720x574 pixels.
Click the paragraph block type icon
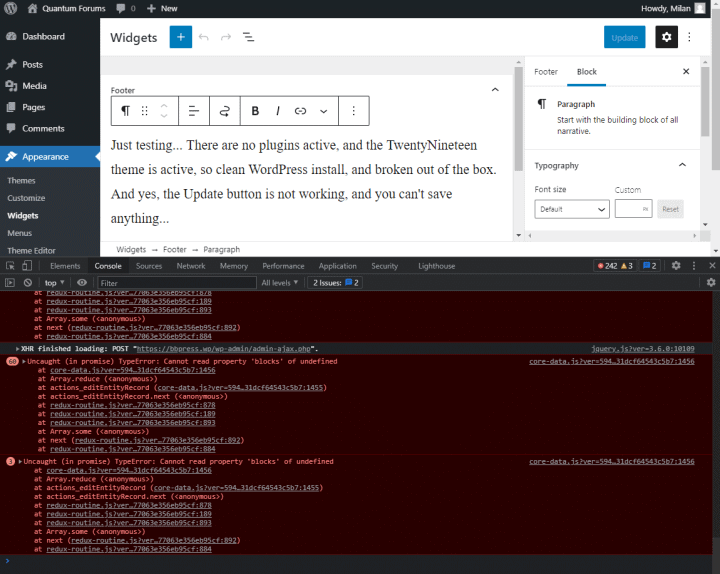pos(125,111)
